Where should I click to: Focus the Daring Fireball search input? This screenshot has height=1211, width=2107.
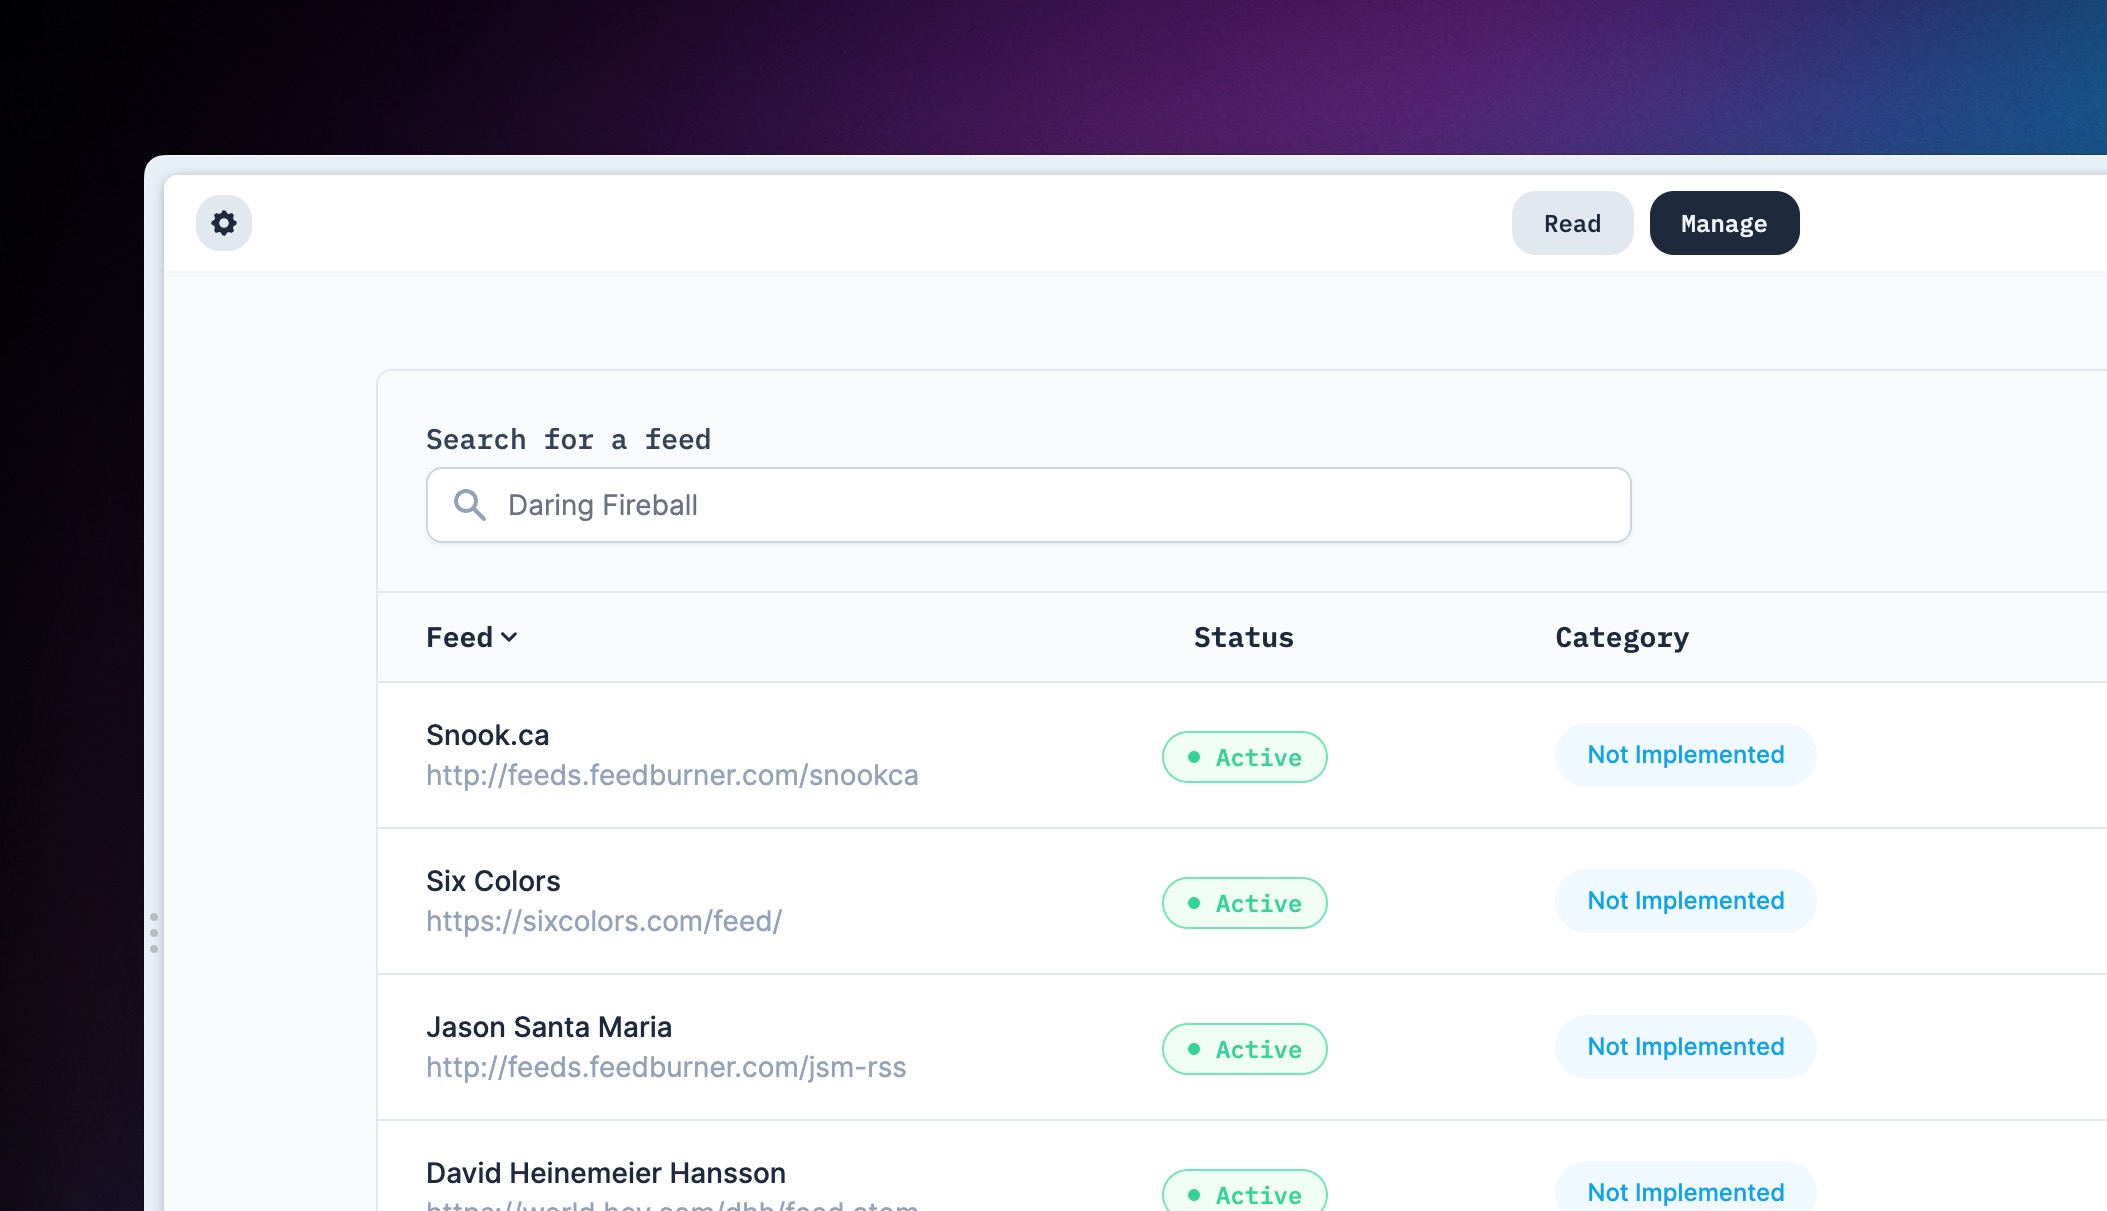coord(1028,505)
